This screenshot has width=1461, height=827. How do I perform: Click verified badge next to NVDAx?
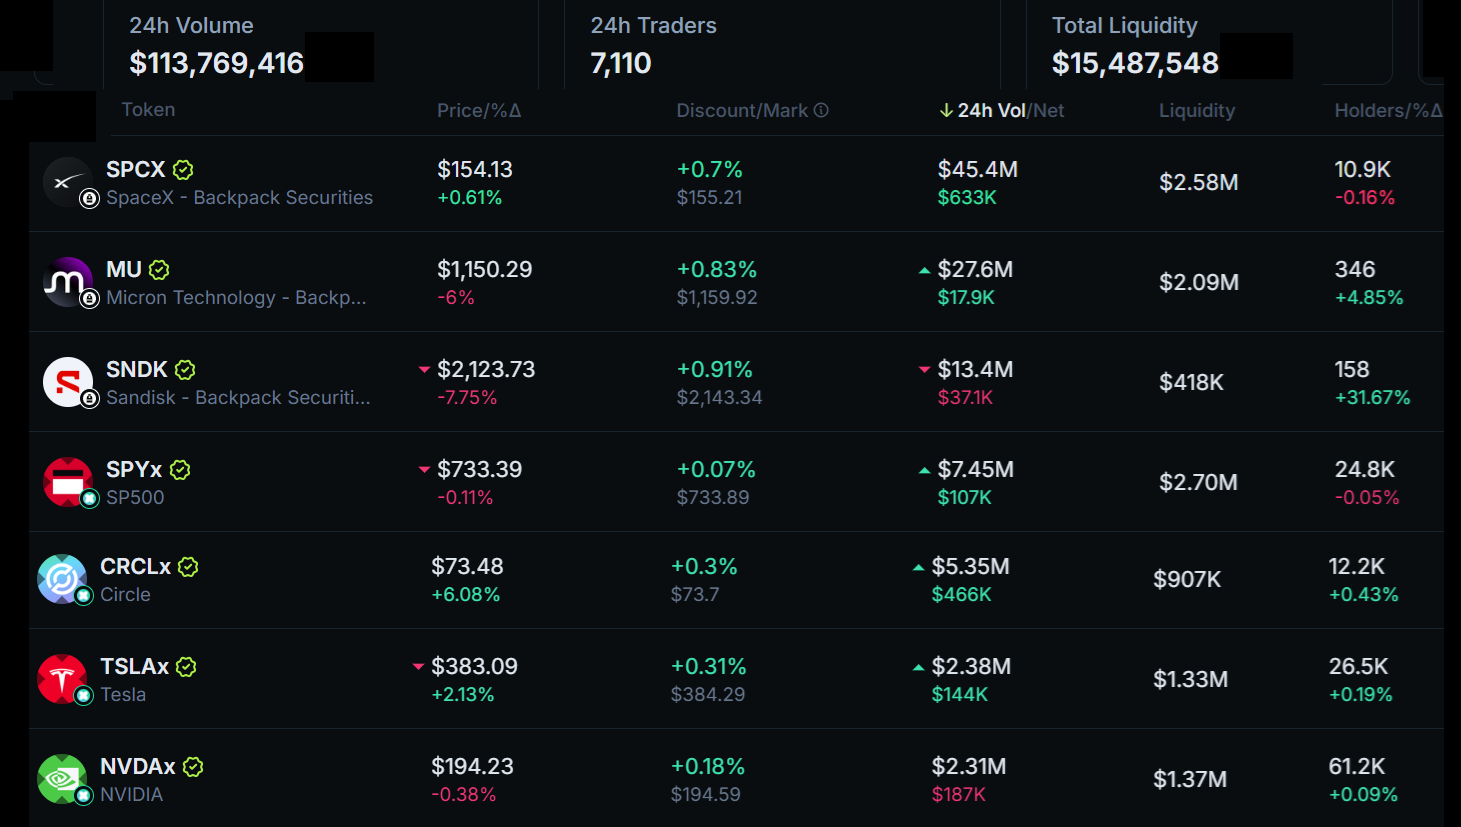[x=193, y=767]
